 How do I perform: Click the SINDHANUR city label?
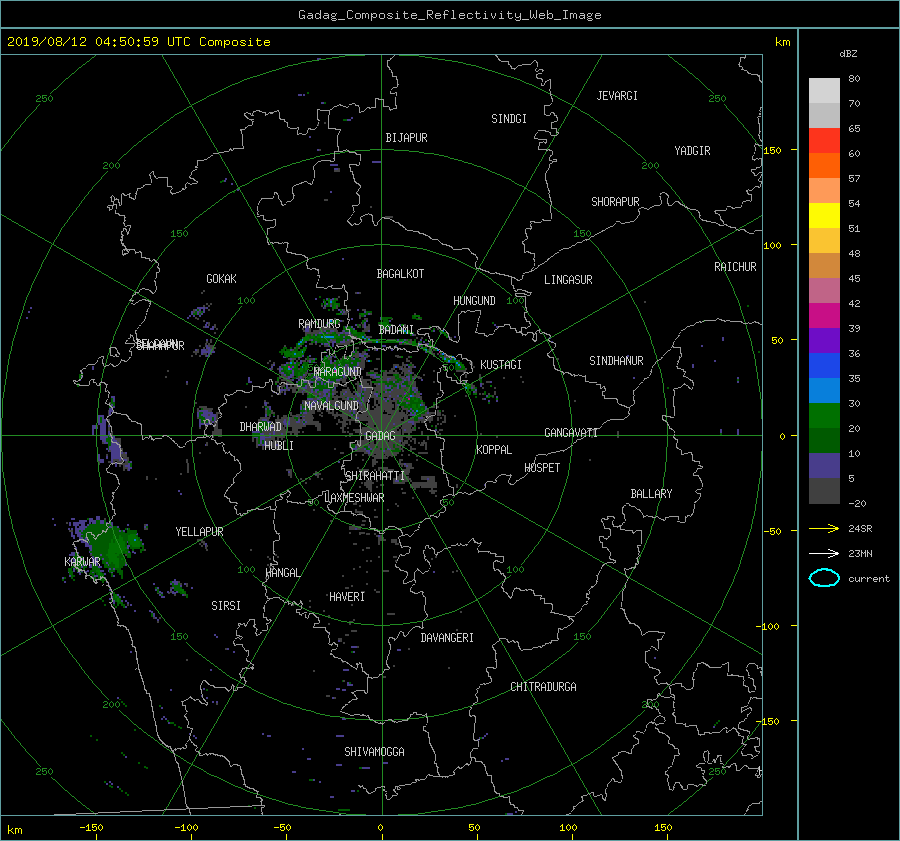[616, 361]
